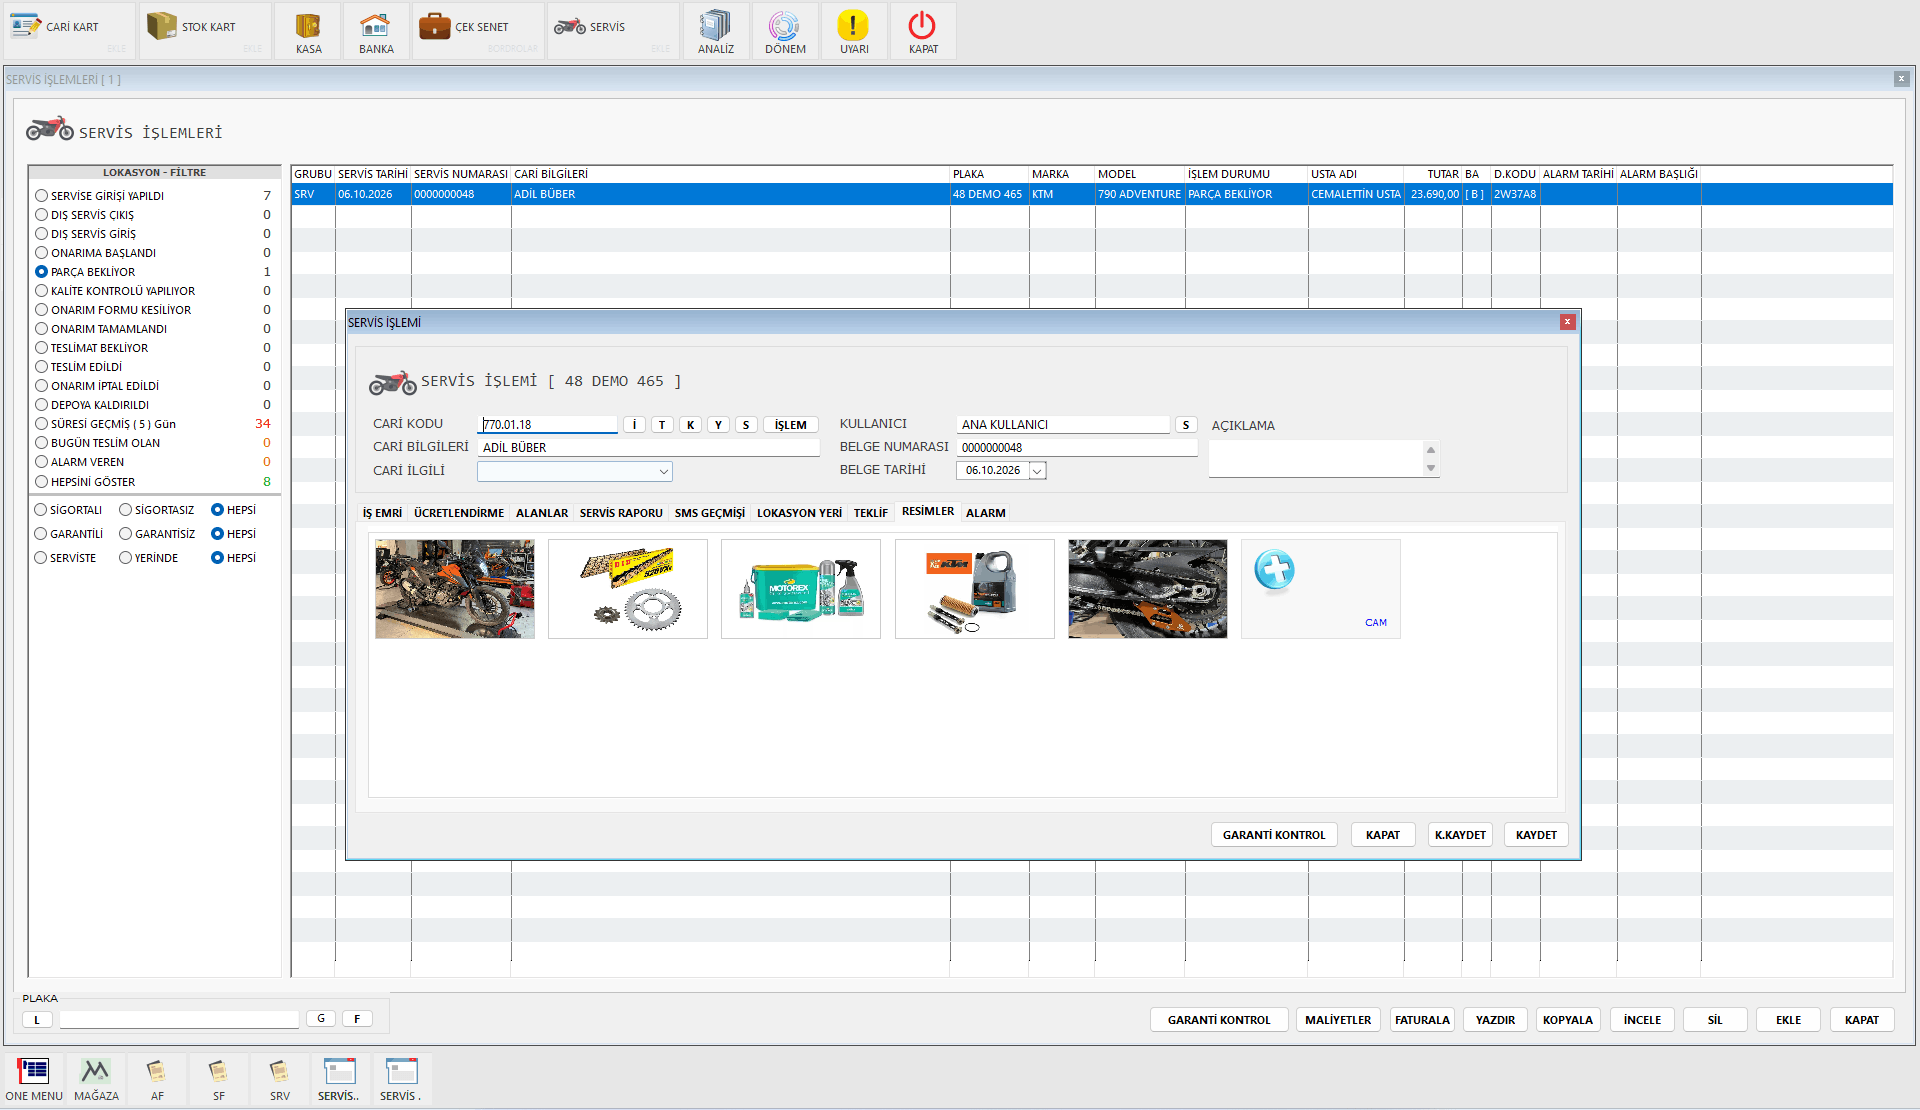1920x1110 pixels.
Task: Open Öne Menü in bottom taskbar
Action: (34, 1080)
